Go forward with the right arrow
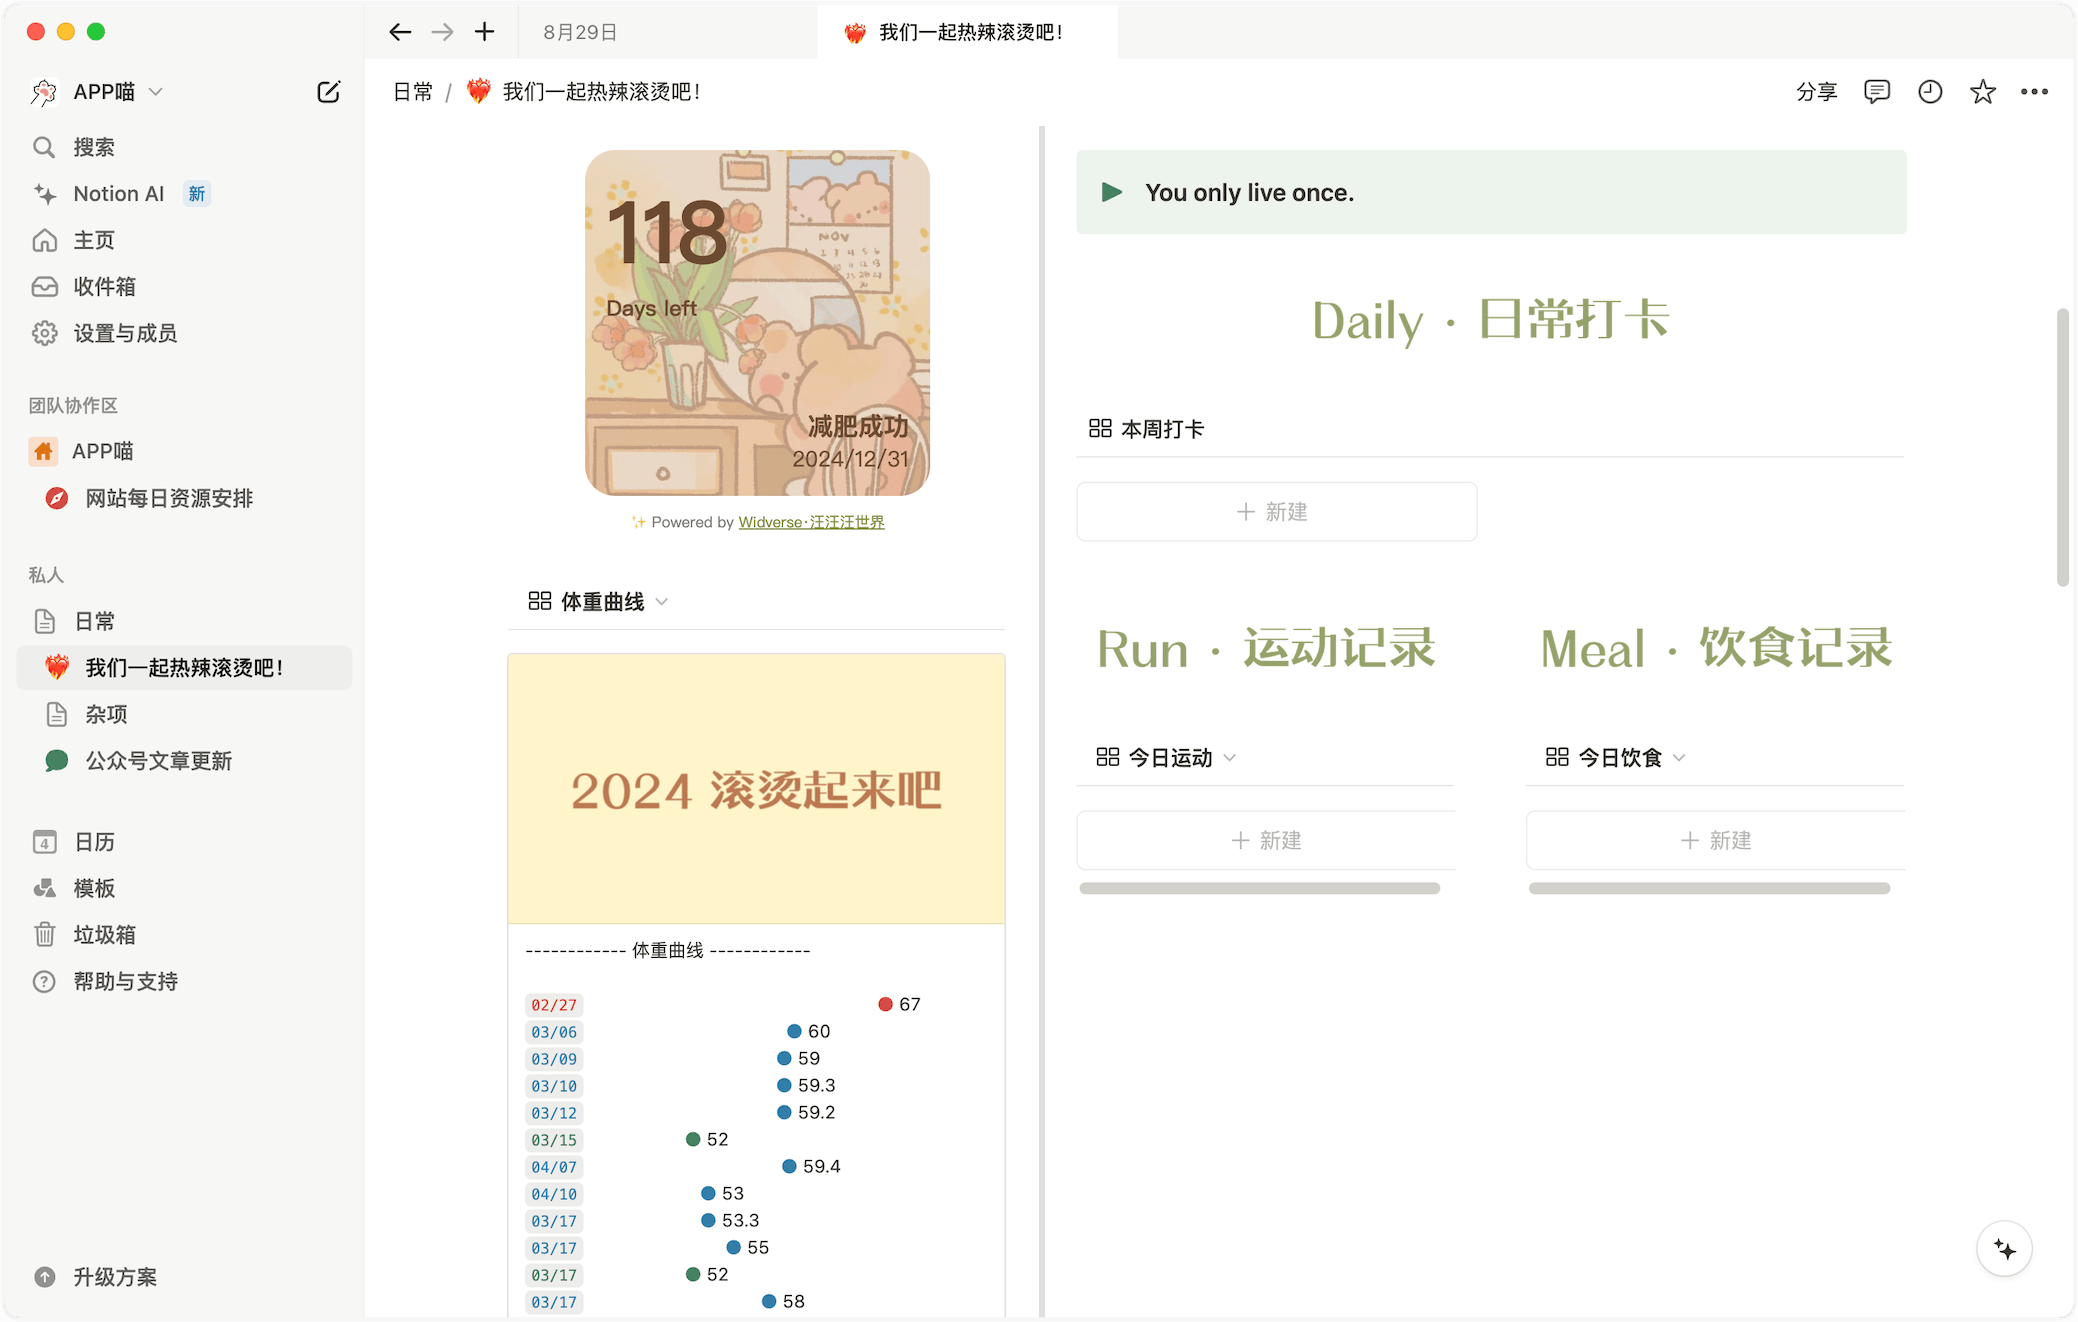This screenshot has height=1322, width=2078. [x=442, y=32]
